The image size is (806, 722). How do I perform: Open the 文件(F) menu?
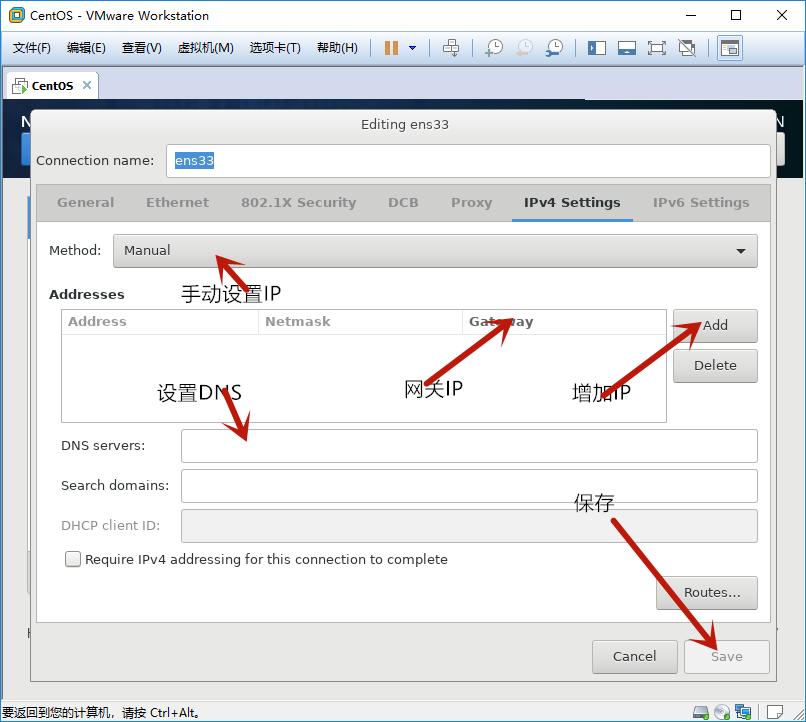32,48
